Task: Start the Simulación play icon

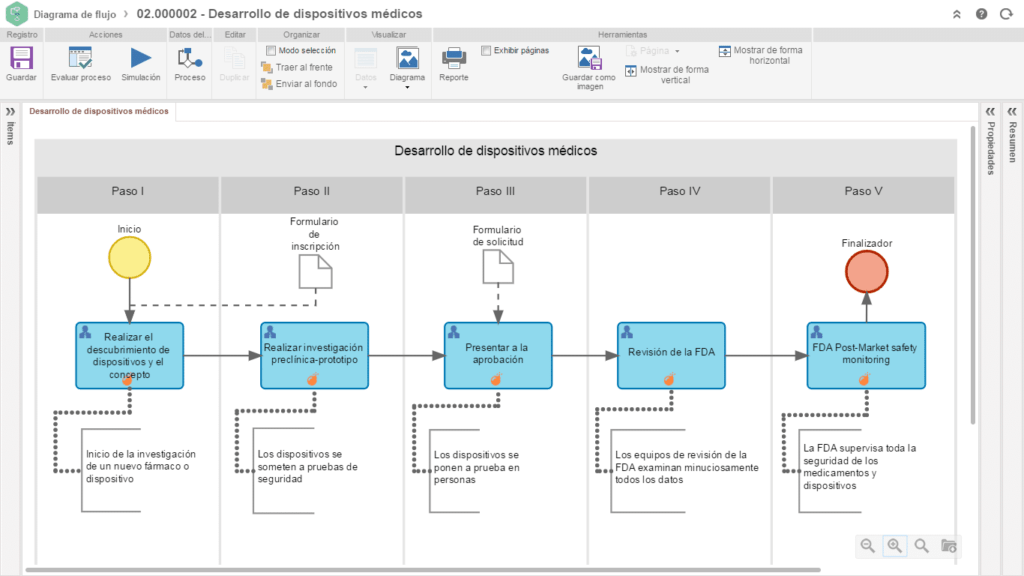Action: 141,59
